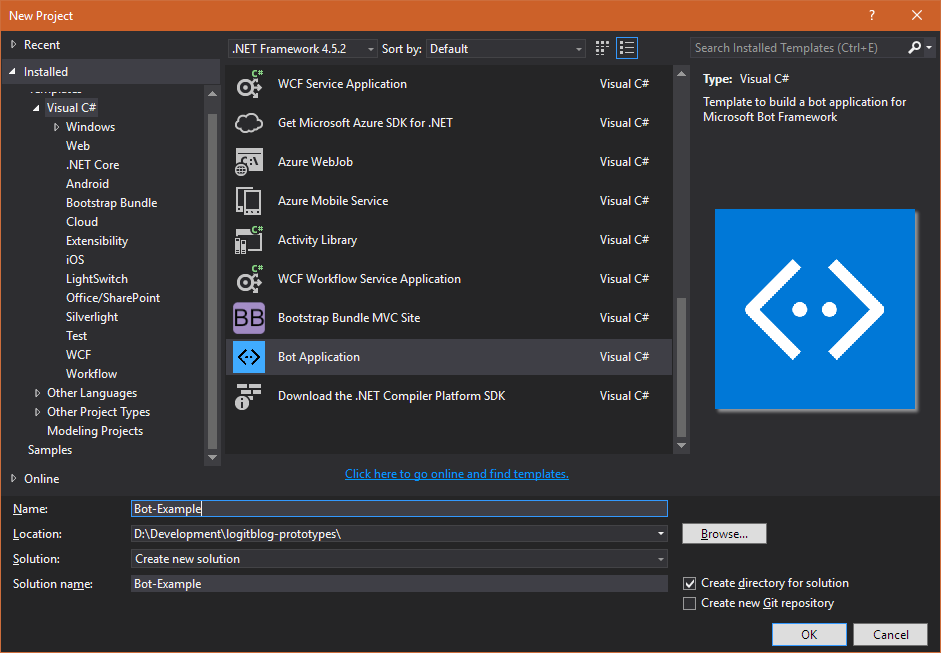Click the Bot Application template icon
This screenshot has width=941, height=653.
tap(248, 357)
